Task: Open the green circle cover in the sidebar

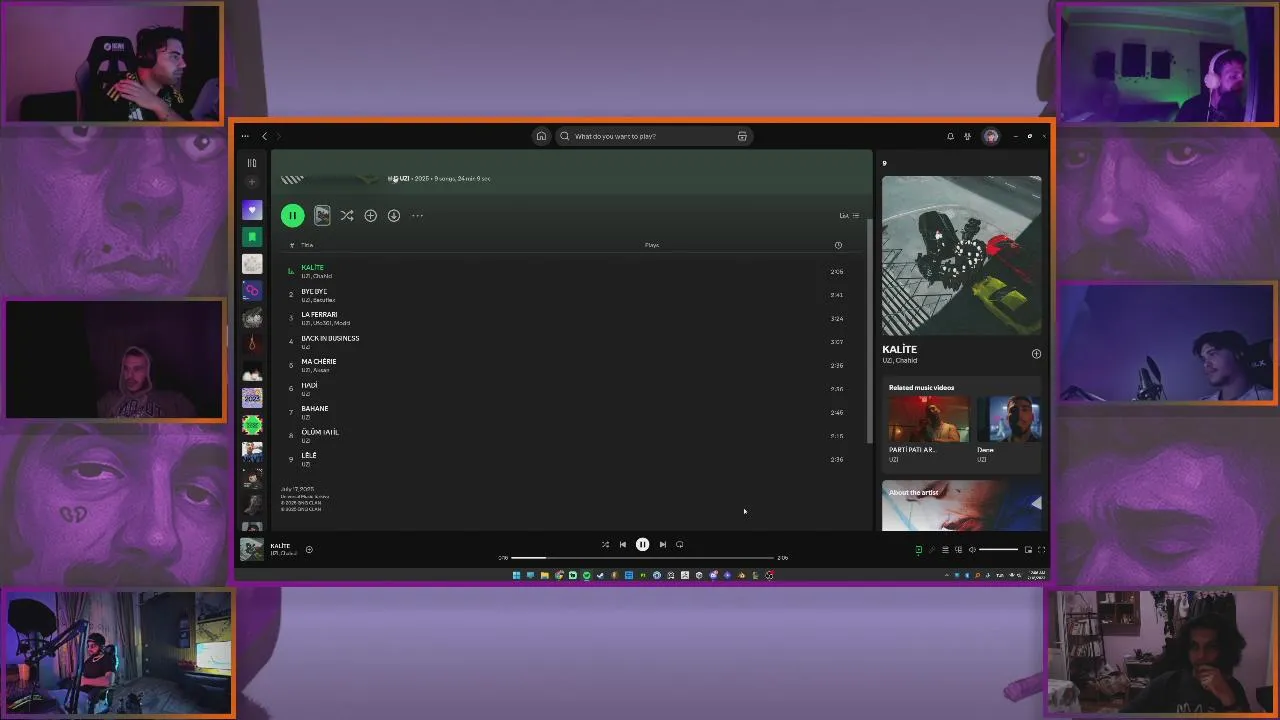Action: (252, 425)
